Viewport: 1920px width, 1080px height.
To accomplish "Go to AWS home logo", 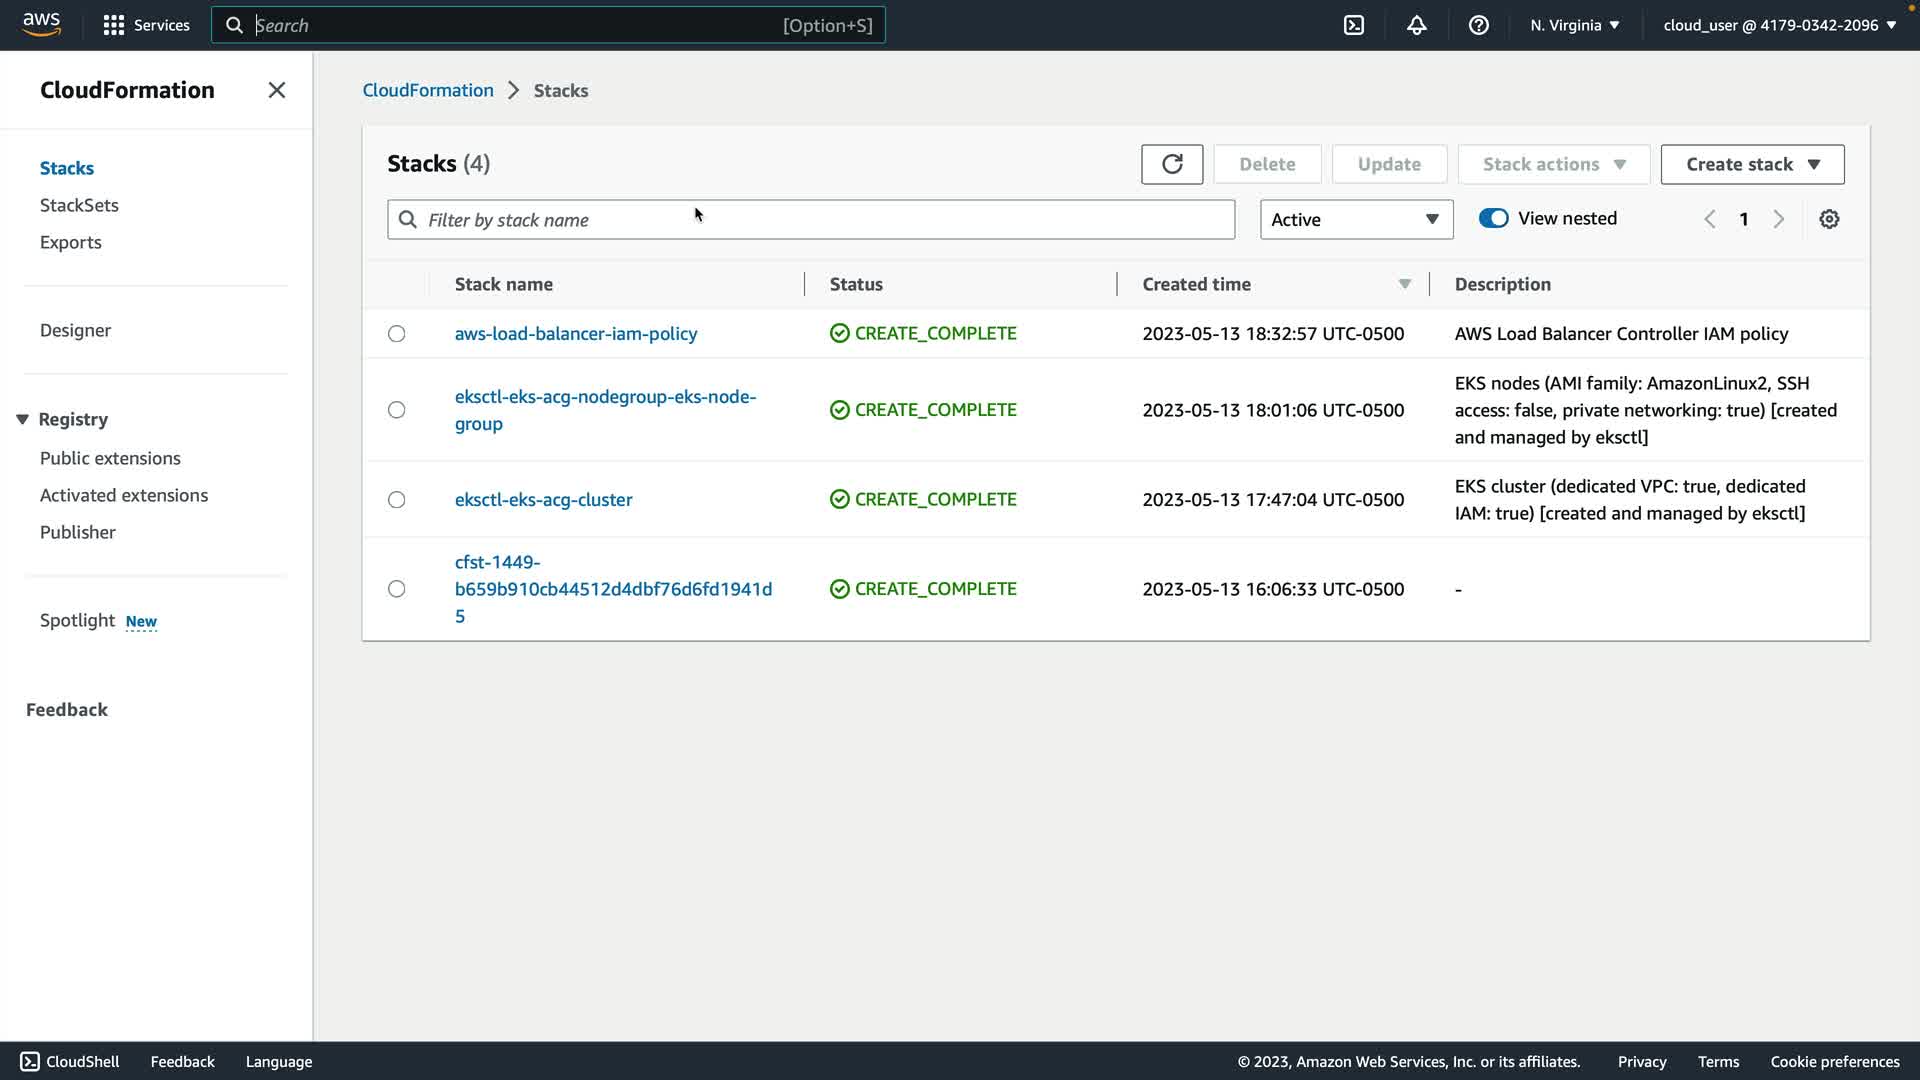I will pos(42,24).
